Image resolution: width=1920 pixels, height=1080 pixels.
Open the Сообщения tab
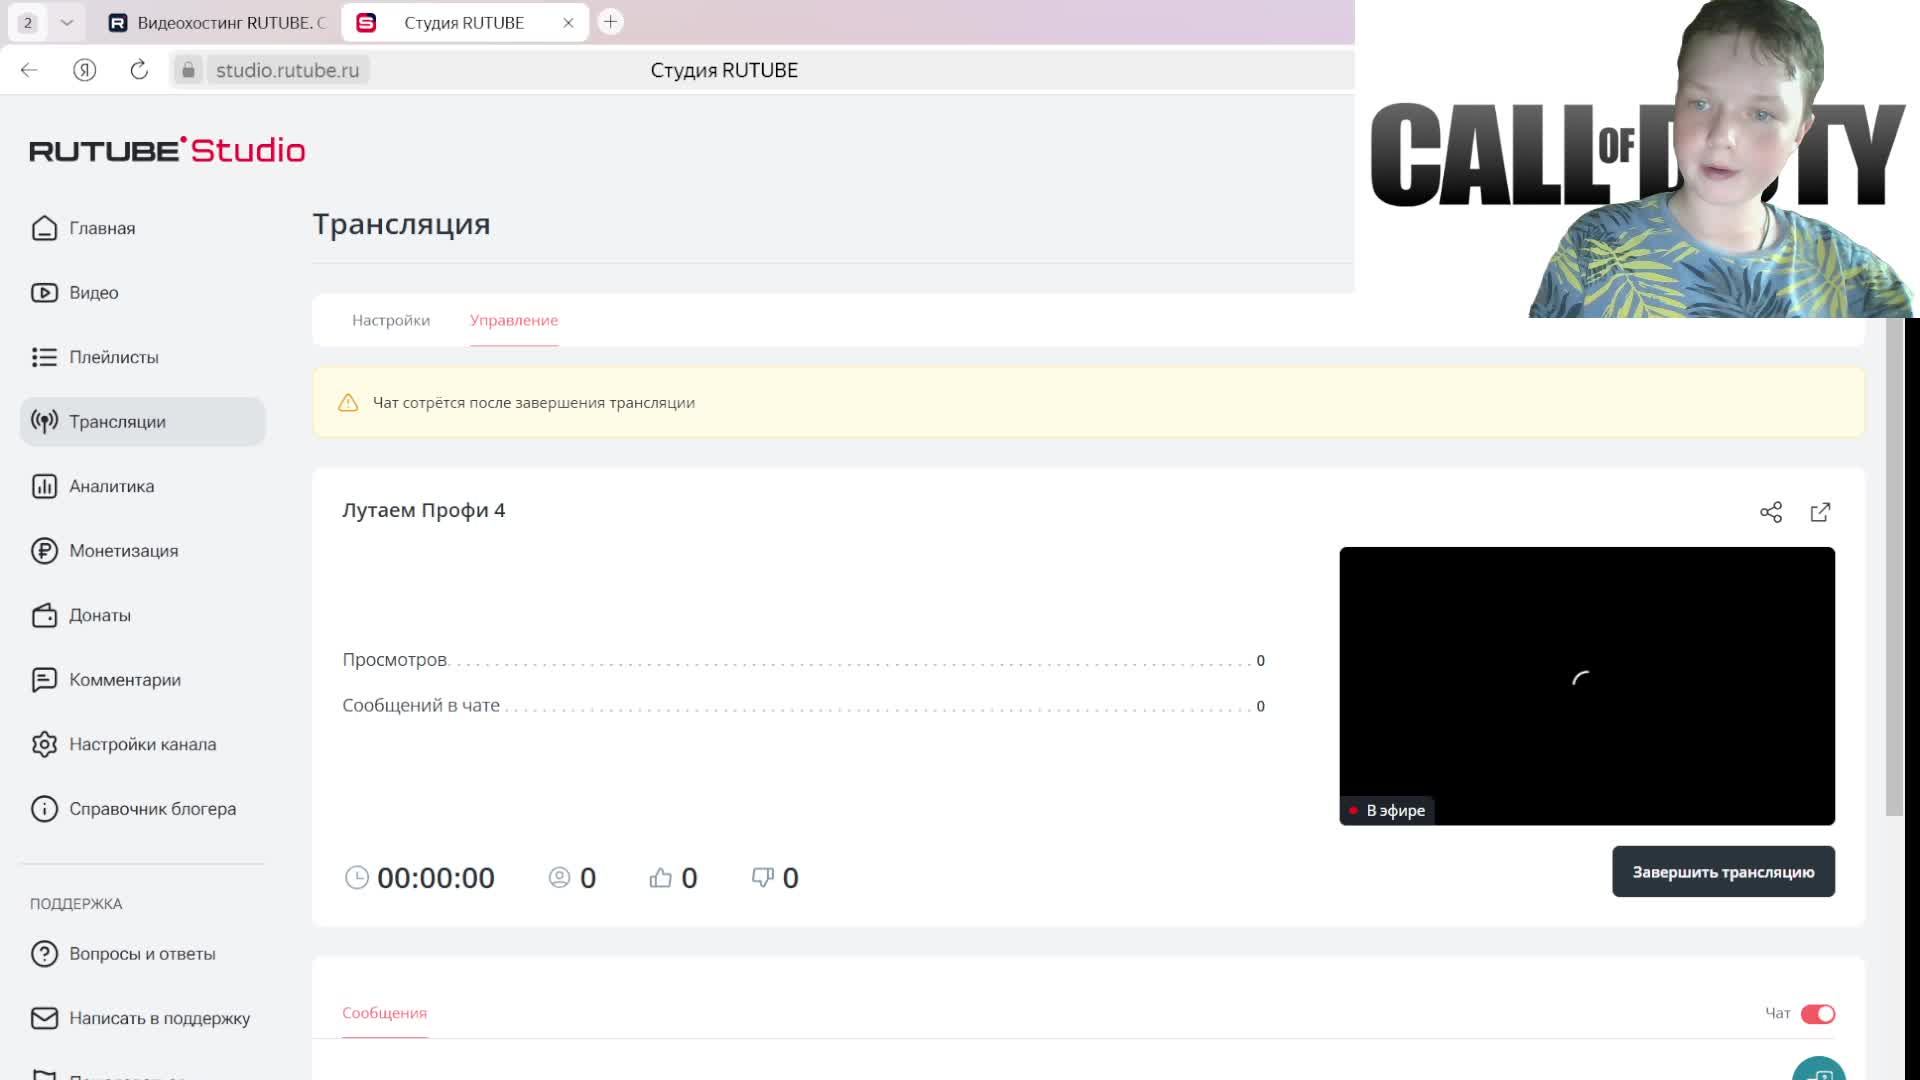(384, 1012)
